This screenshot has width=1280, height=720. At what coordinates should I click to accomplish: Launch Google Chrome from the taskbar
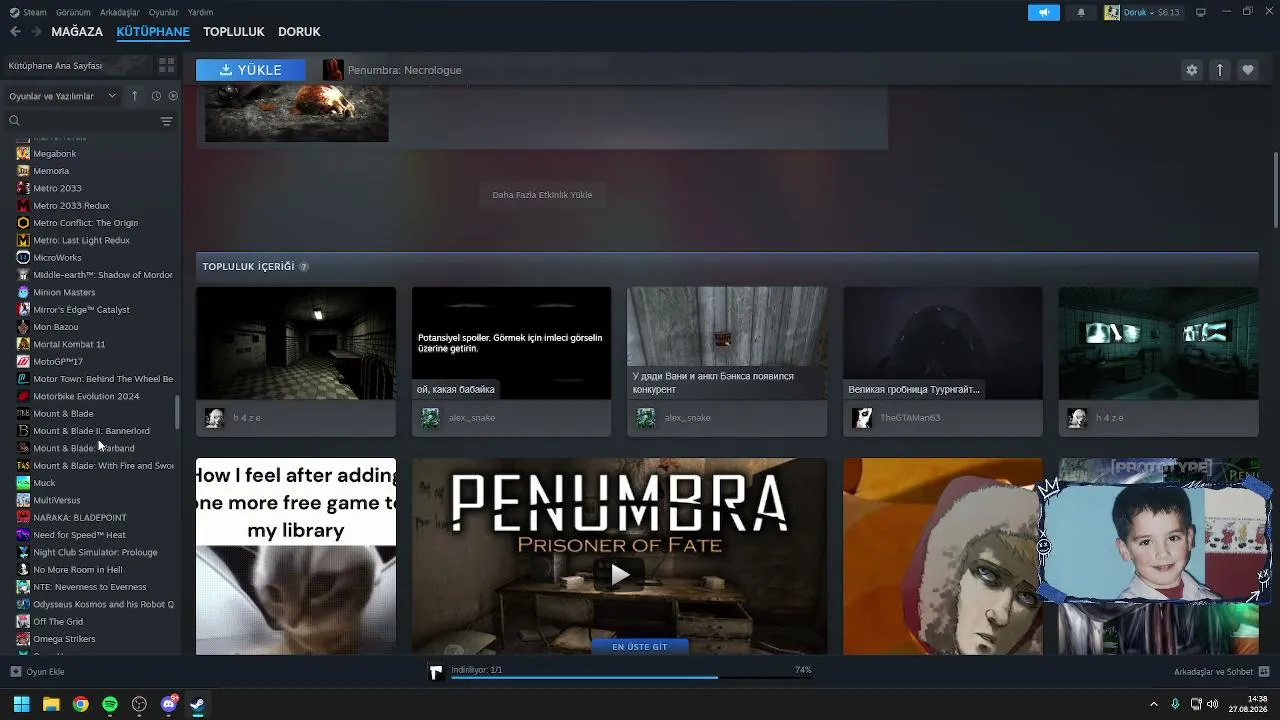click(80, 704)
